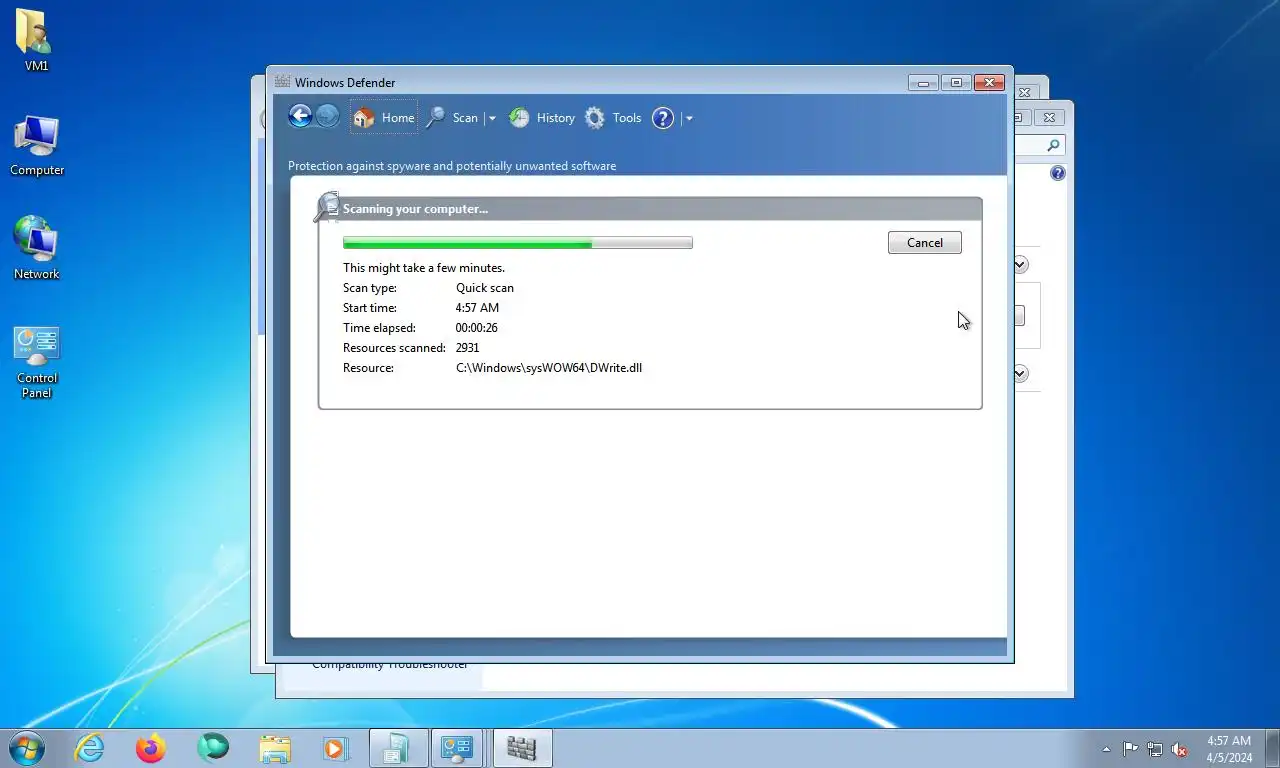Viewport: 1280px width, 768px height.
Task: Launch Internet Explorer from the taskbar
Action: [90, 748]
